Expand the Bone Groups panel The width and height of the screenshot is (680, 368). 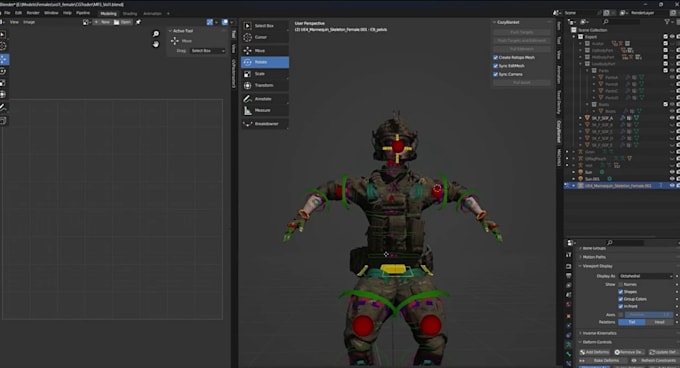[x=594, y=248]
